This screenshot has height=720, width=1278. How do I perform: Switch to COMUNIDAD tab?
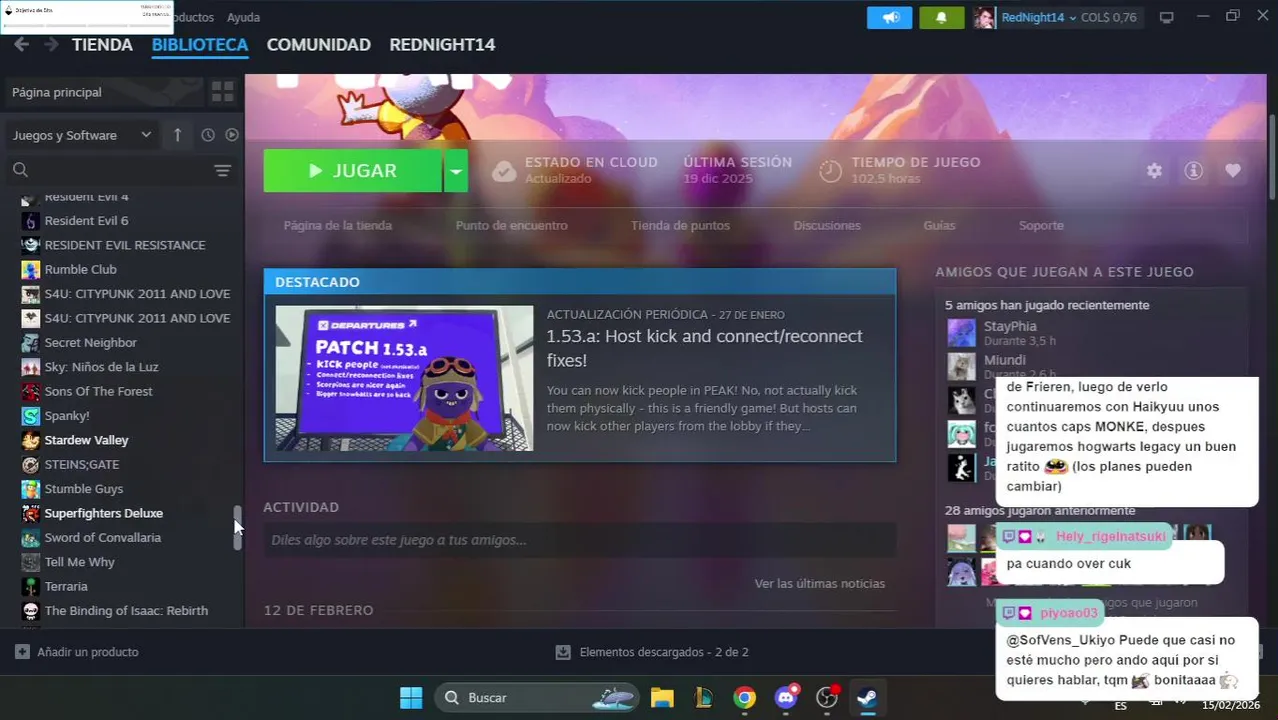319,44
